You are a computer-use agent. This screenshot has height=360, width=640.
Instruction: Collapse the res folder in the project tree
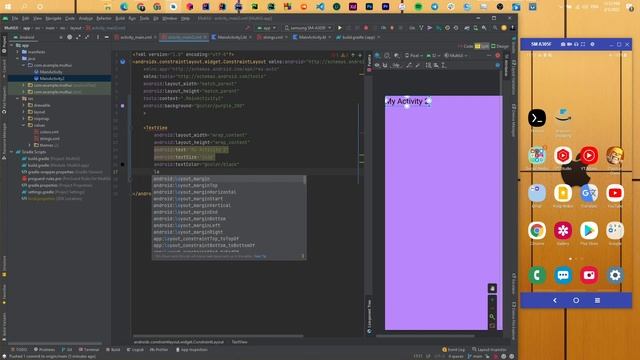(18, 98)
